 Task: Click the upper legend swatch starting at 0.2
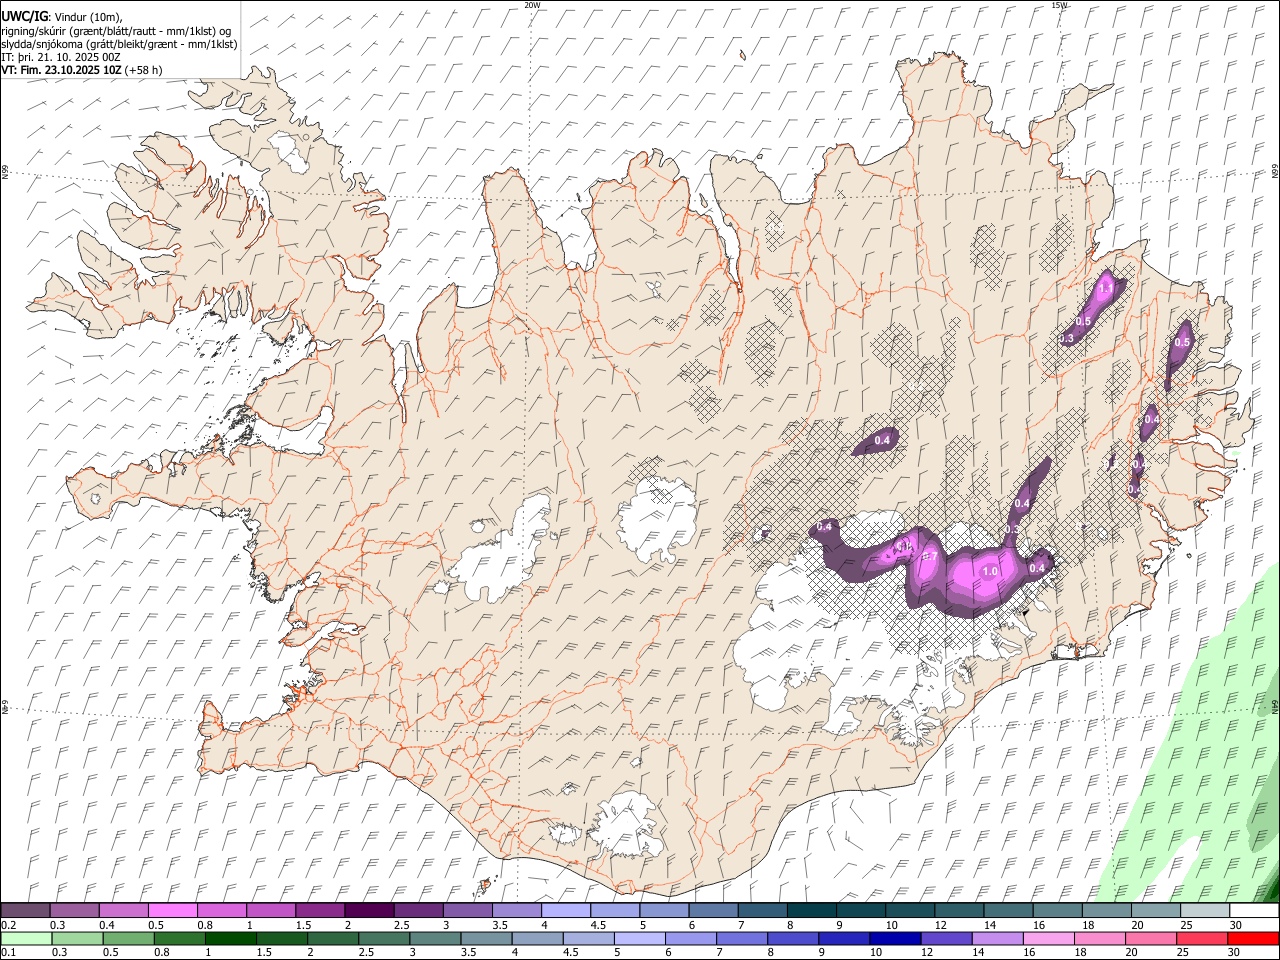[25, 910]
